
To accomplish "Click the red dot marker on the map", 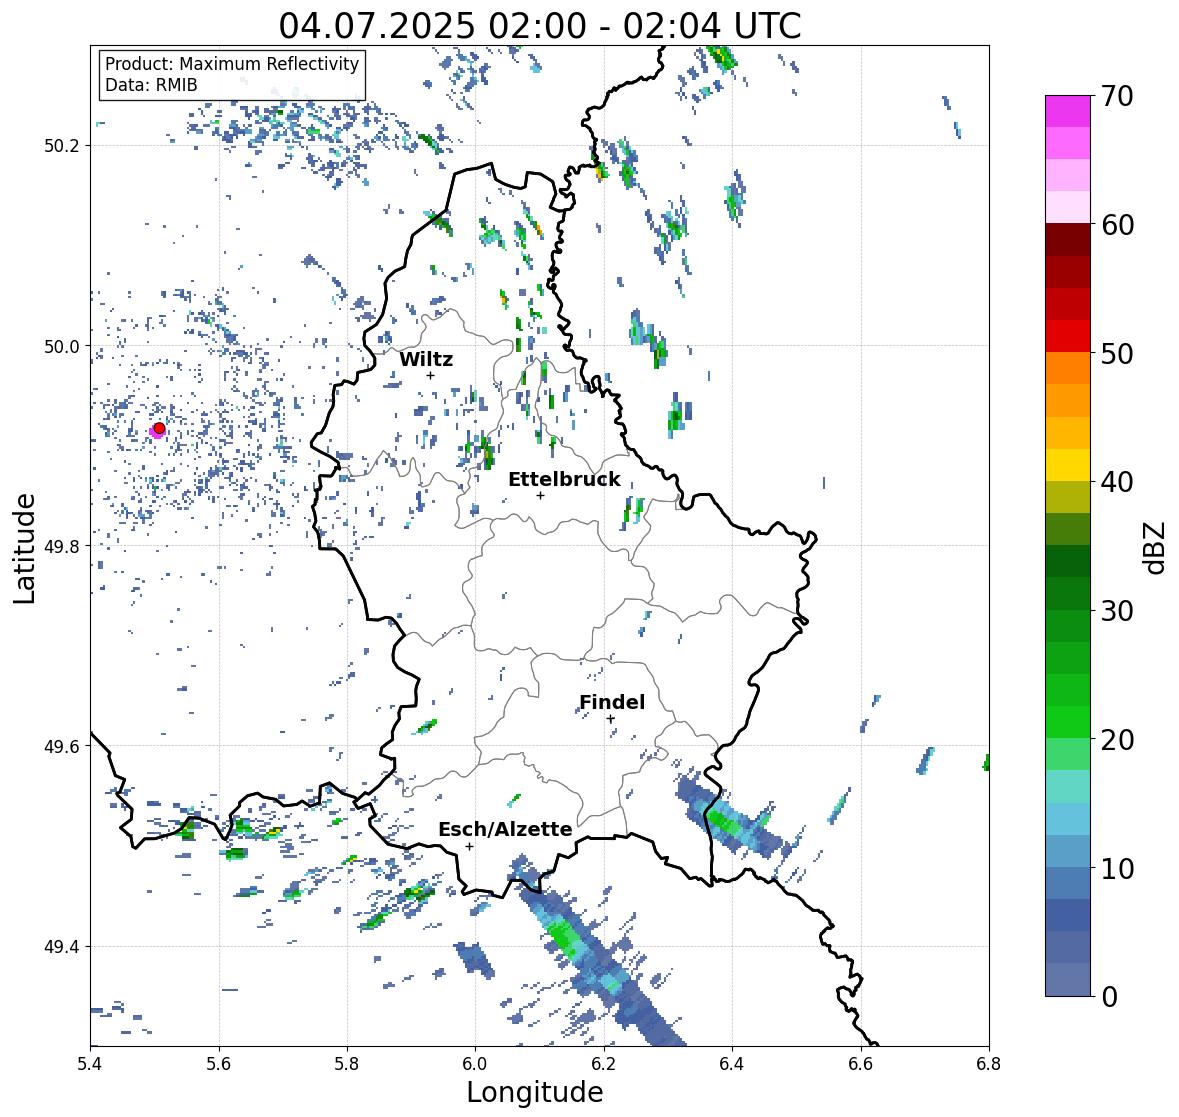I will 159,428.
